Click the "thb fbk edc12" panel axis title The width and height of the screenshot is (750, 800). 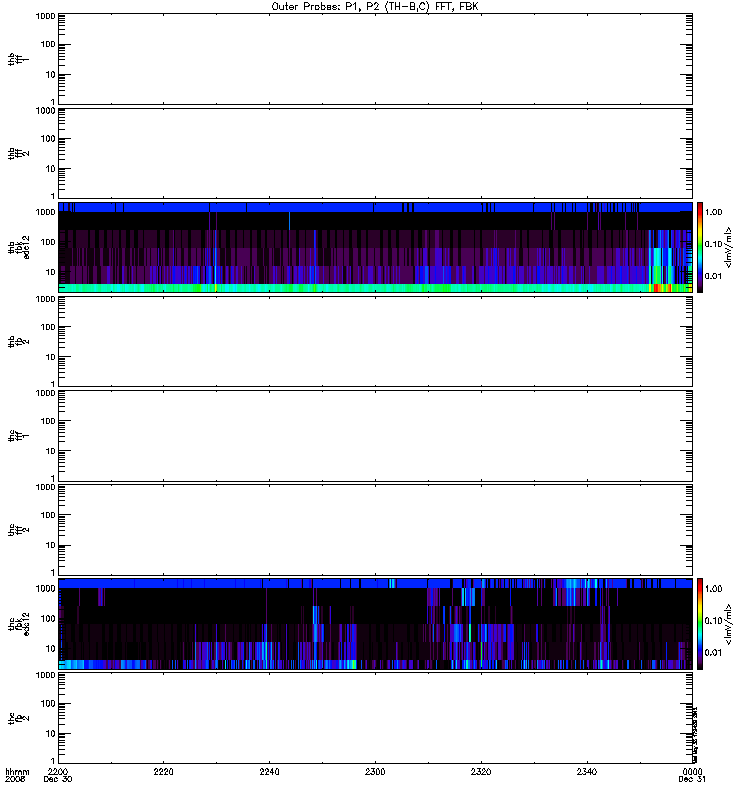[x=18, y=247]
